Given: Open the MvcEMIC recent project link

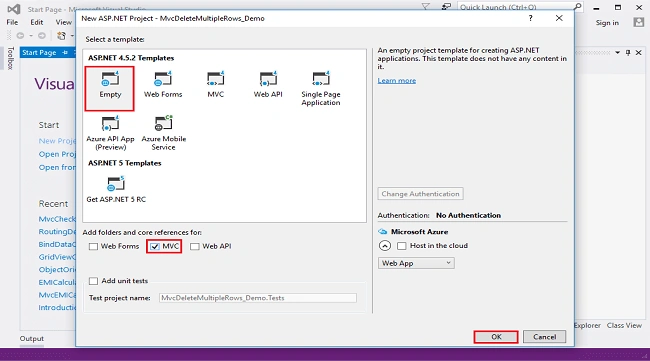Looking at the screenshot, I should [x=57, y=295].
